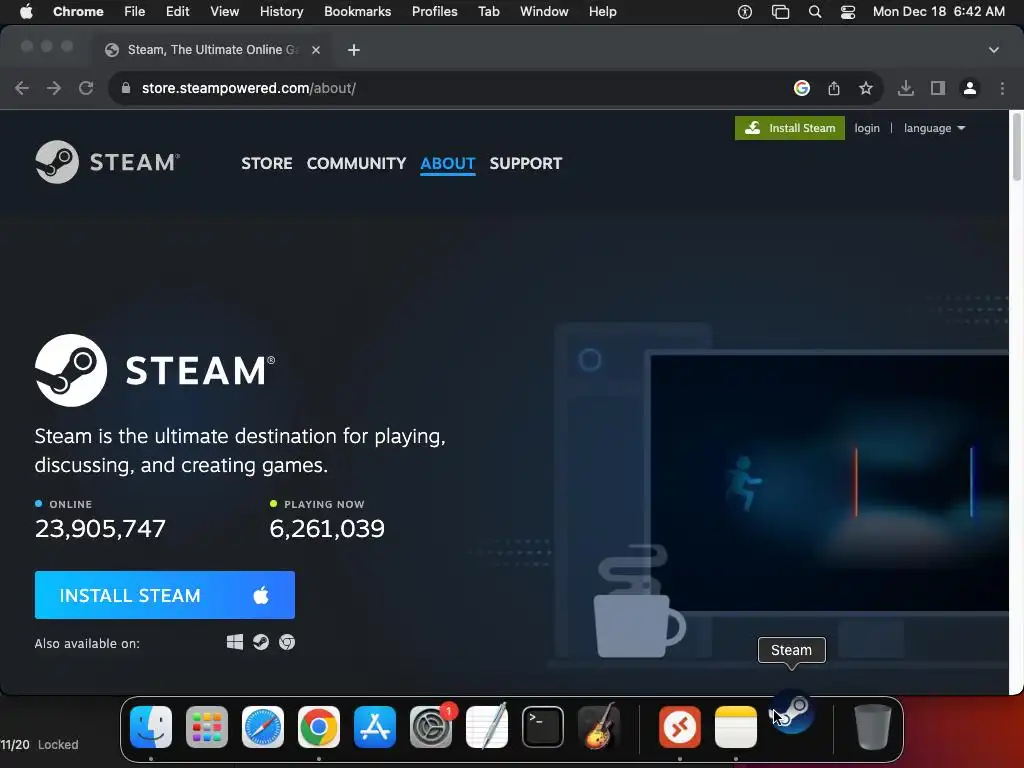Image resolution: width=1024 pixels, height=768 pixels.
Task: Open the View menu
Action: click(225, 12)
